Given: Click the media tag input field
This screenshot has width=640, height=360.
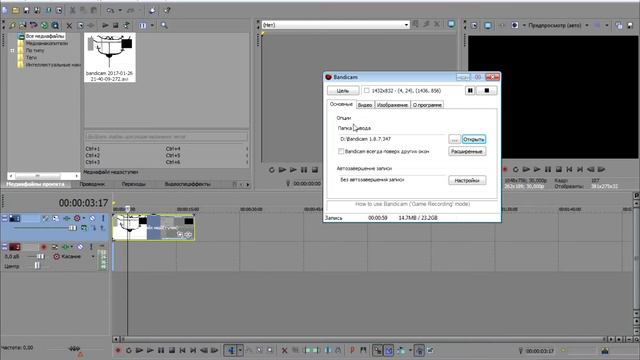Looking at the screenshot, I should coord(167,136).
